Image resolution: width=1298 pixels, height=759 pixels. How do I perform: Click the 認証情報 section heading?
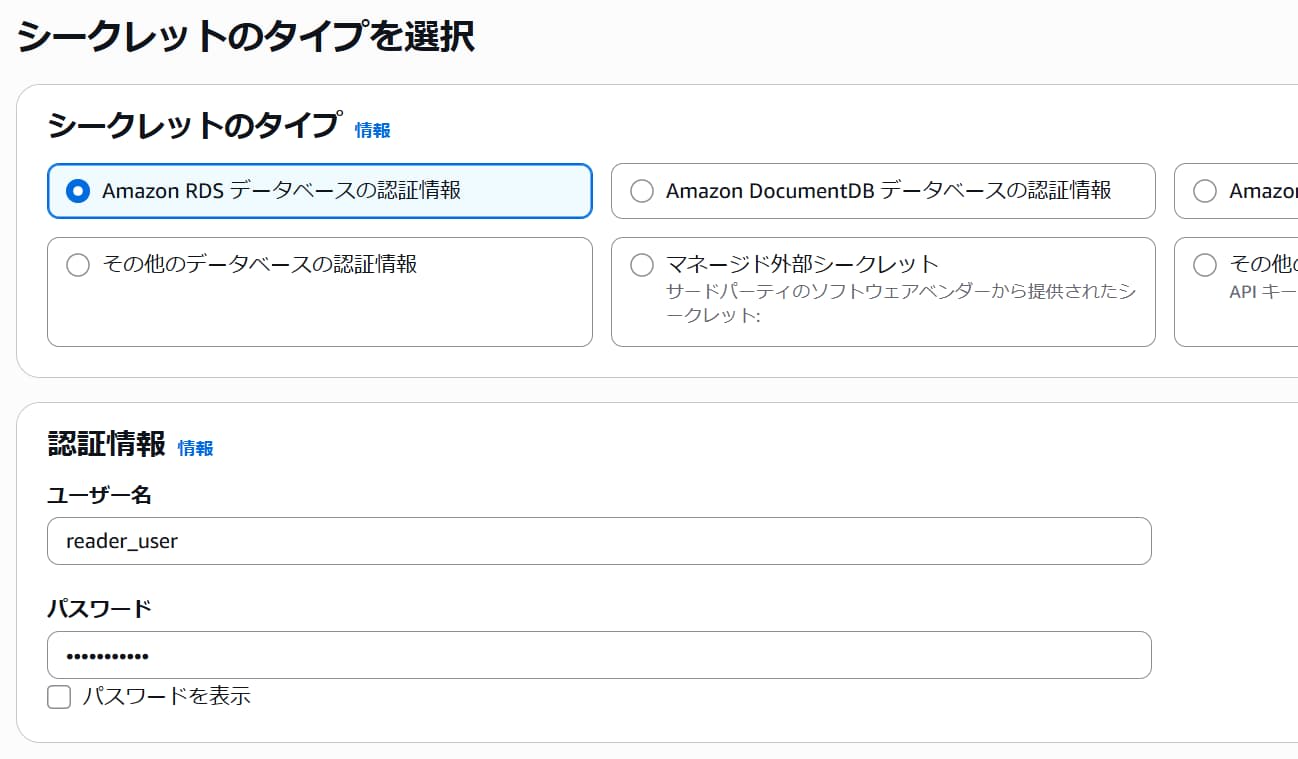(107, 444)
